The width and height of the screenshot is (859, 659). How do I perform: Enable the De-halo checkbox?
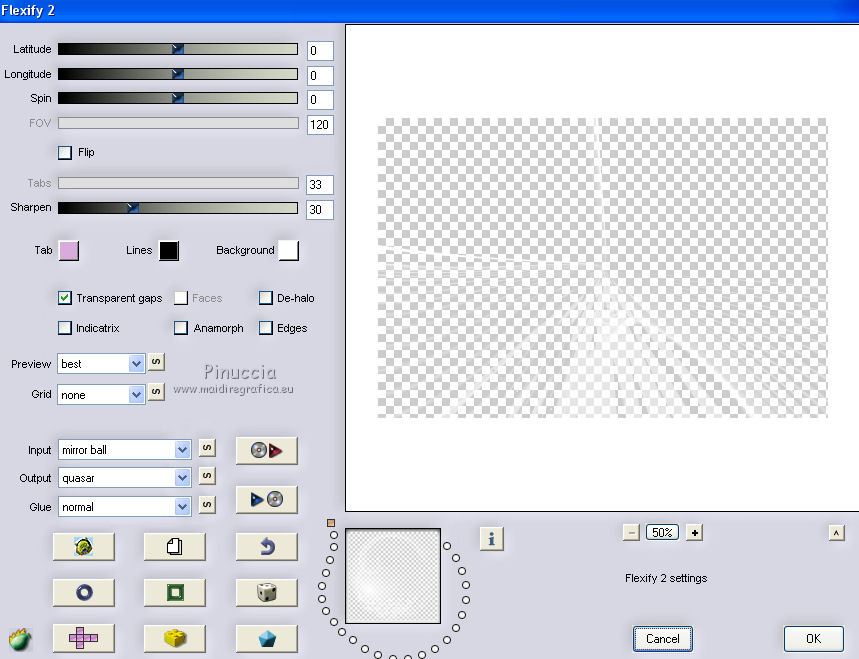tap(266, 297)
